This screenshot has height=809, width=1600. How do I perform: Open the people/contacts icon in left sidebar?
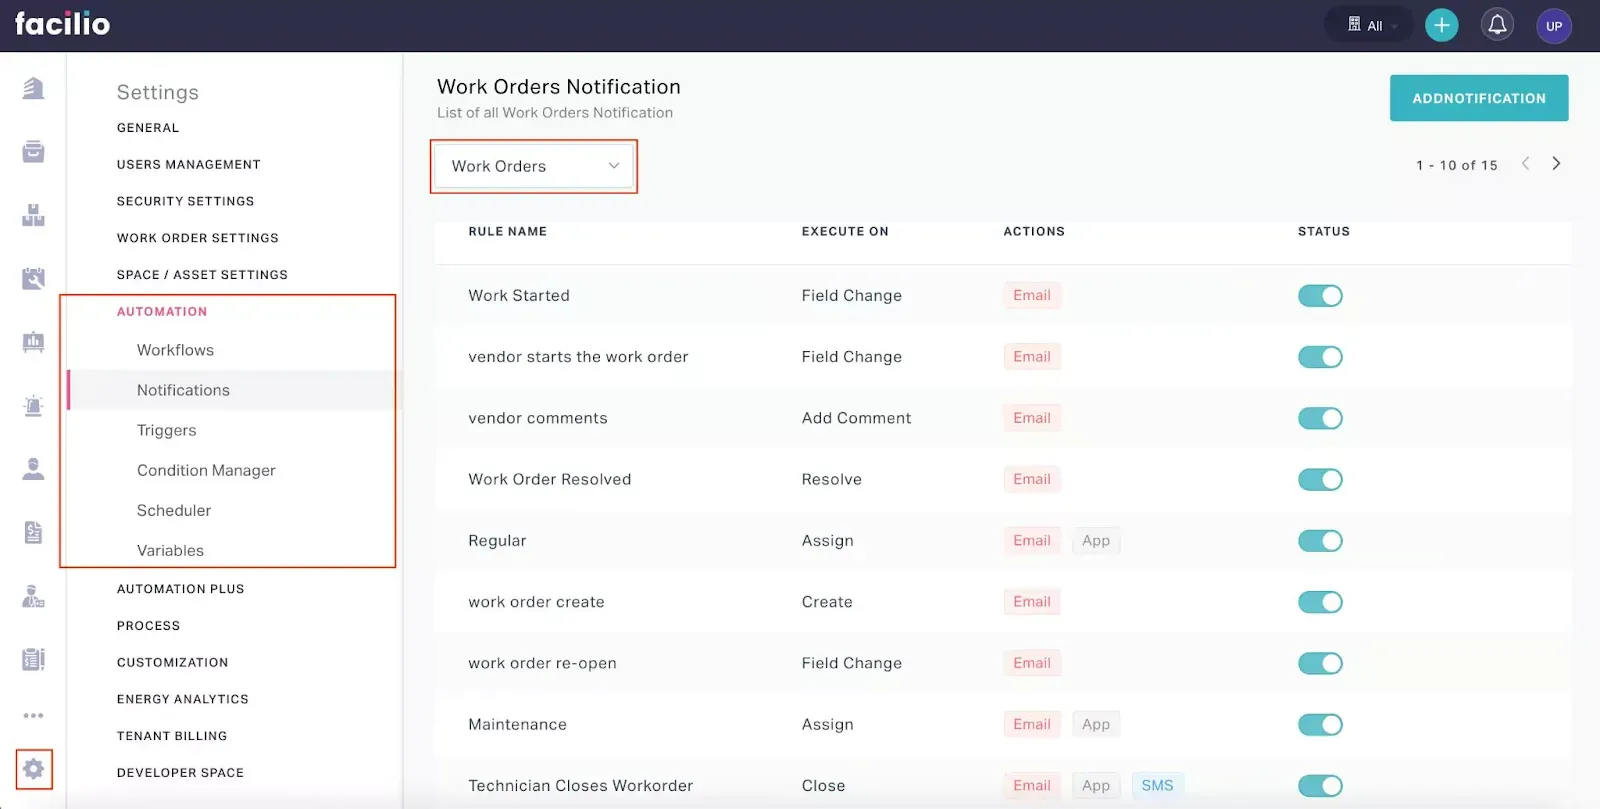pos(34,469)
